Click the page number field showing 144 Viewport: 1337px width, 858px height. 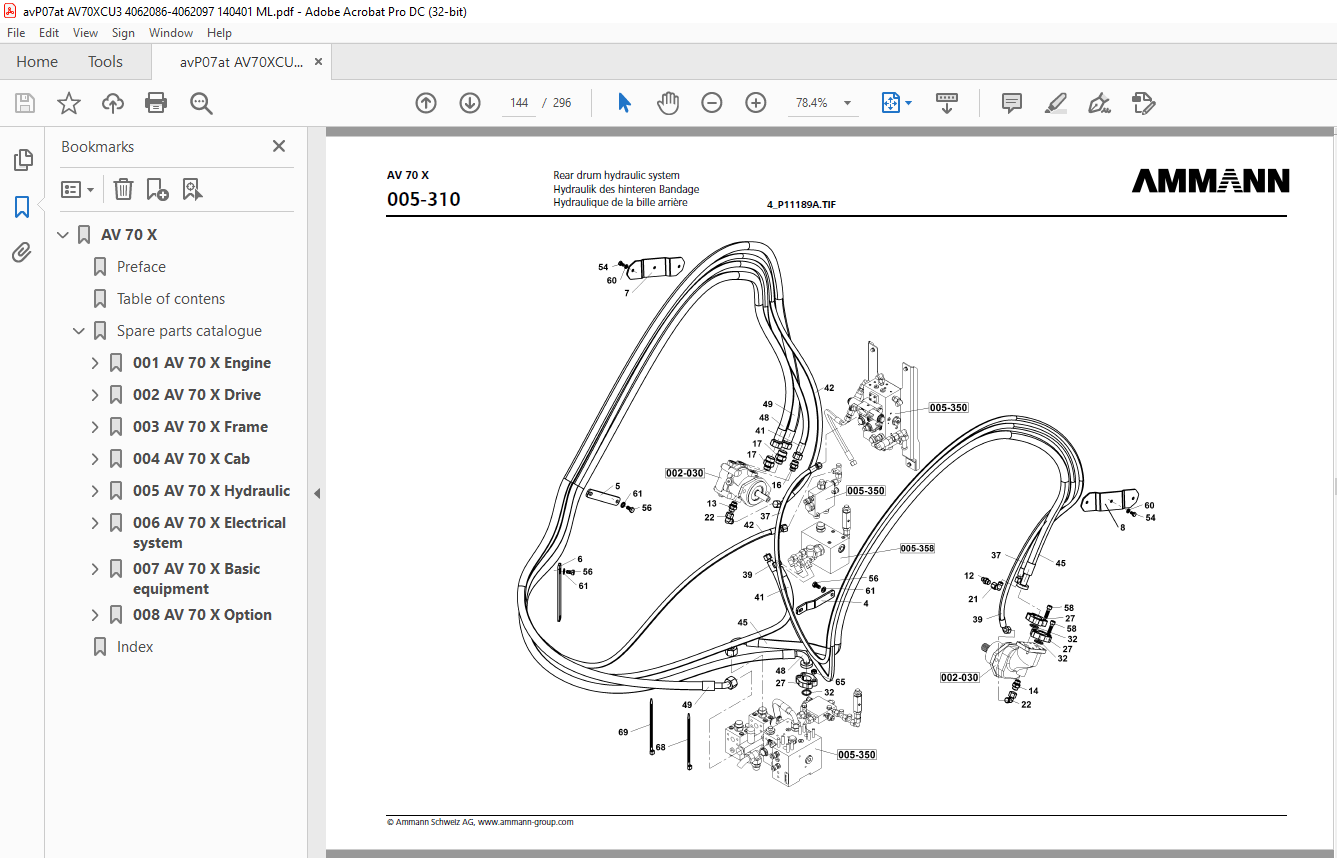(x=519, y=103)
